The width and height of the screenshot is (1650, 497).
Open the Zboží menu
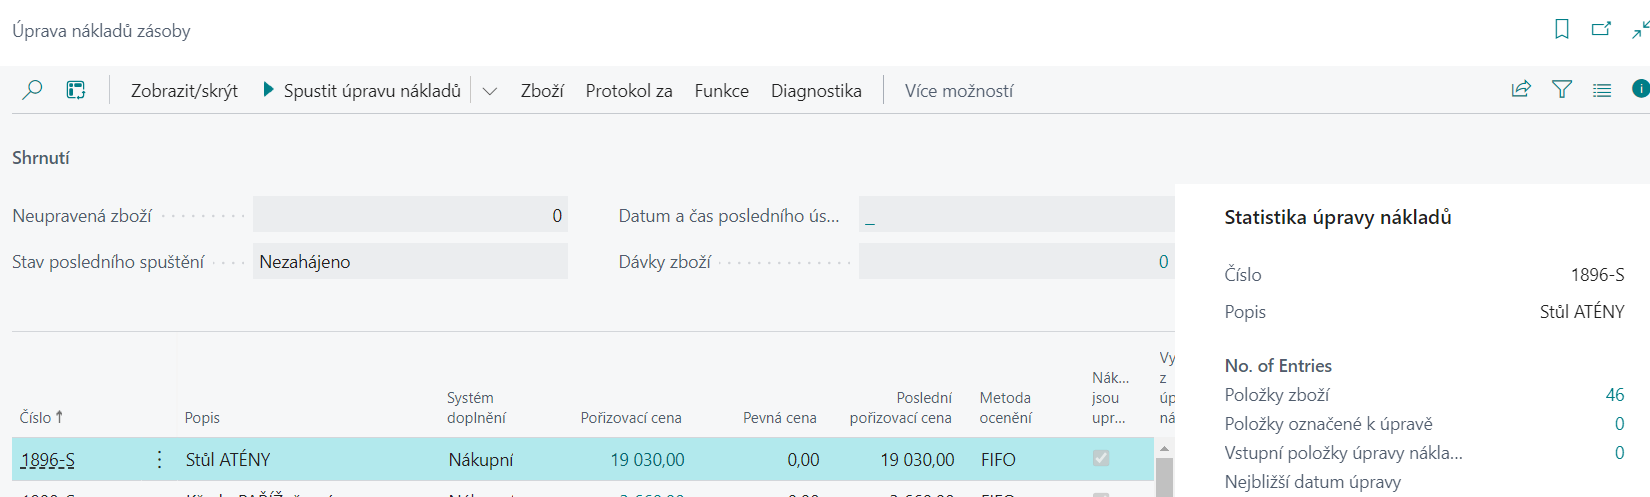tap(542, 91)
